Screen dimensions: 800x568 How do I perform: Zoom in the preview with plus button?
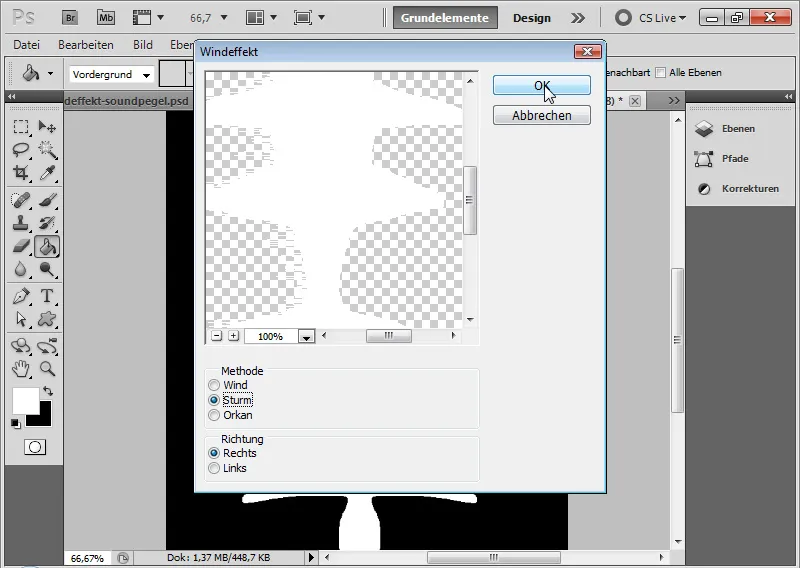pos(233,336)
